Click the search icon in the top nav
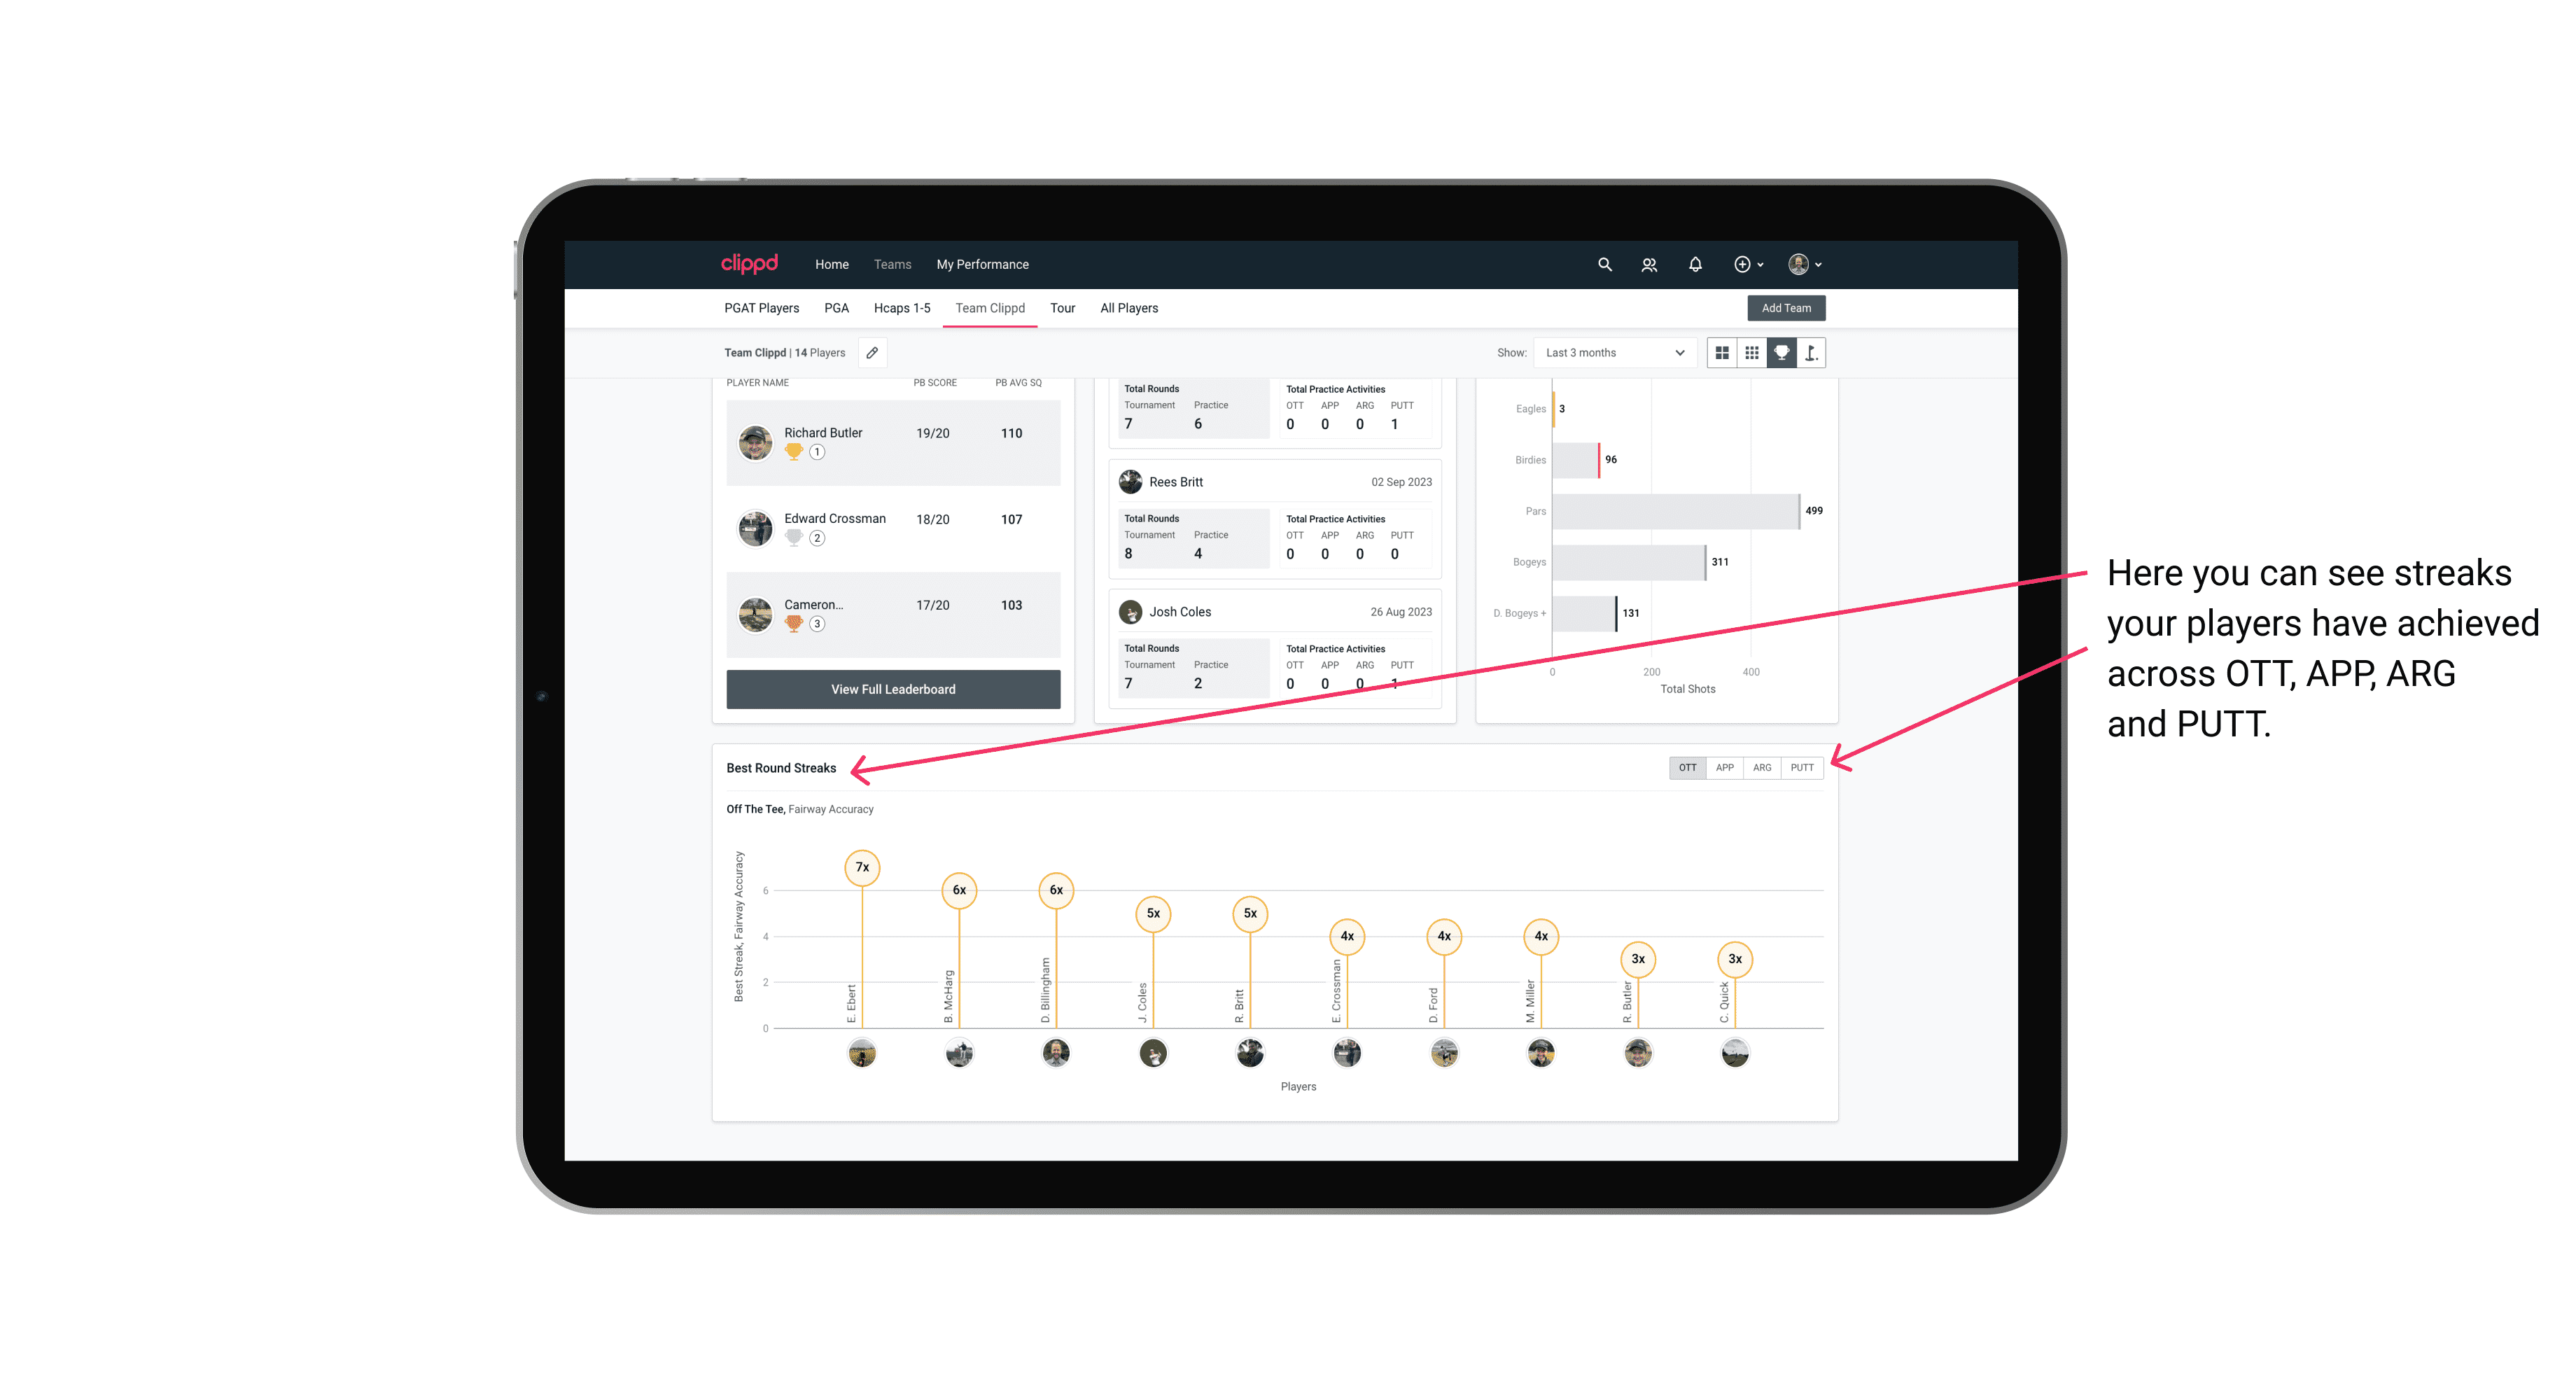This screenshot has height=1386, width=2576. click(1604, 265)
